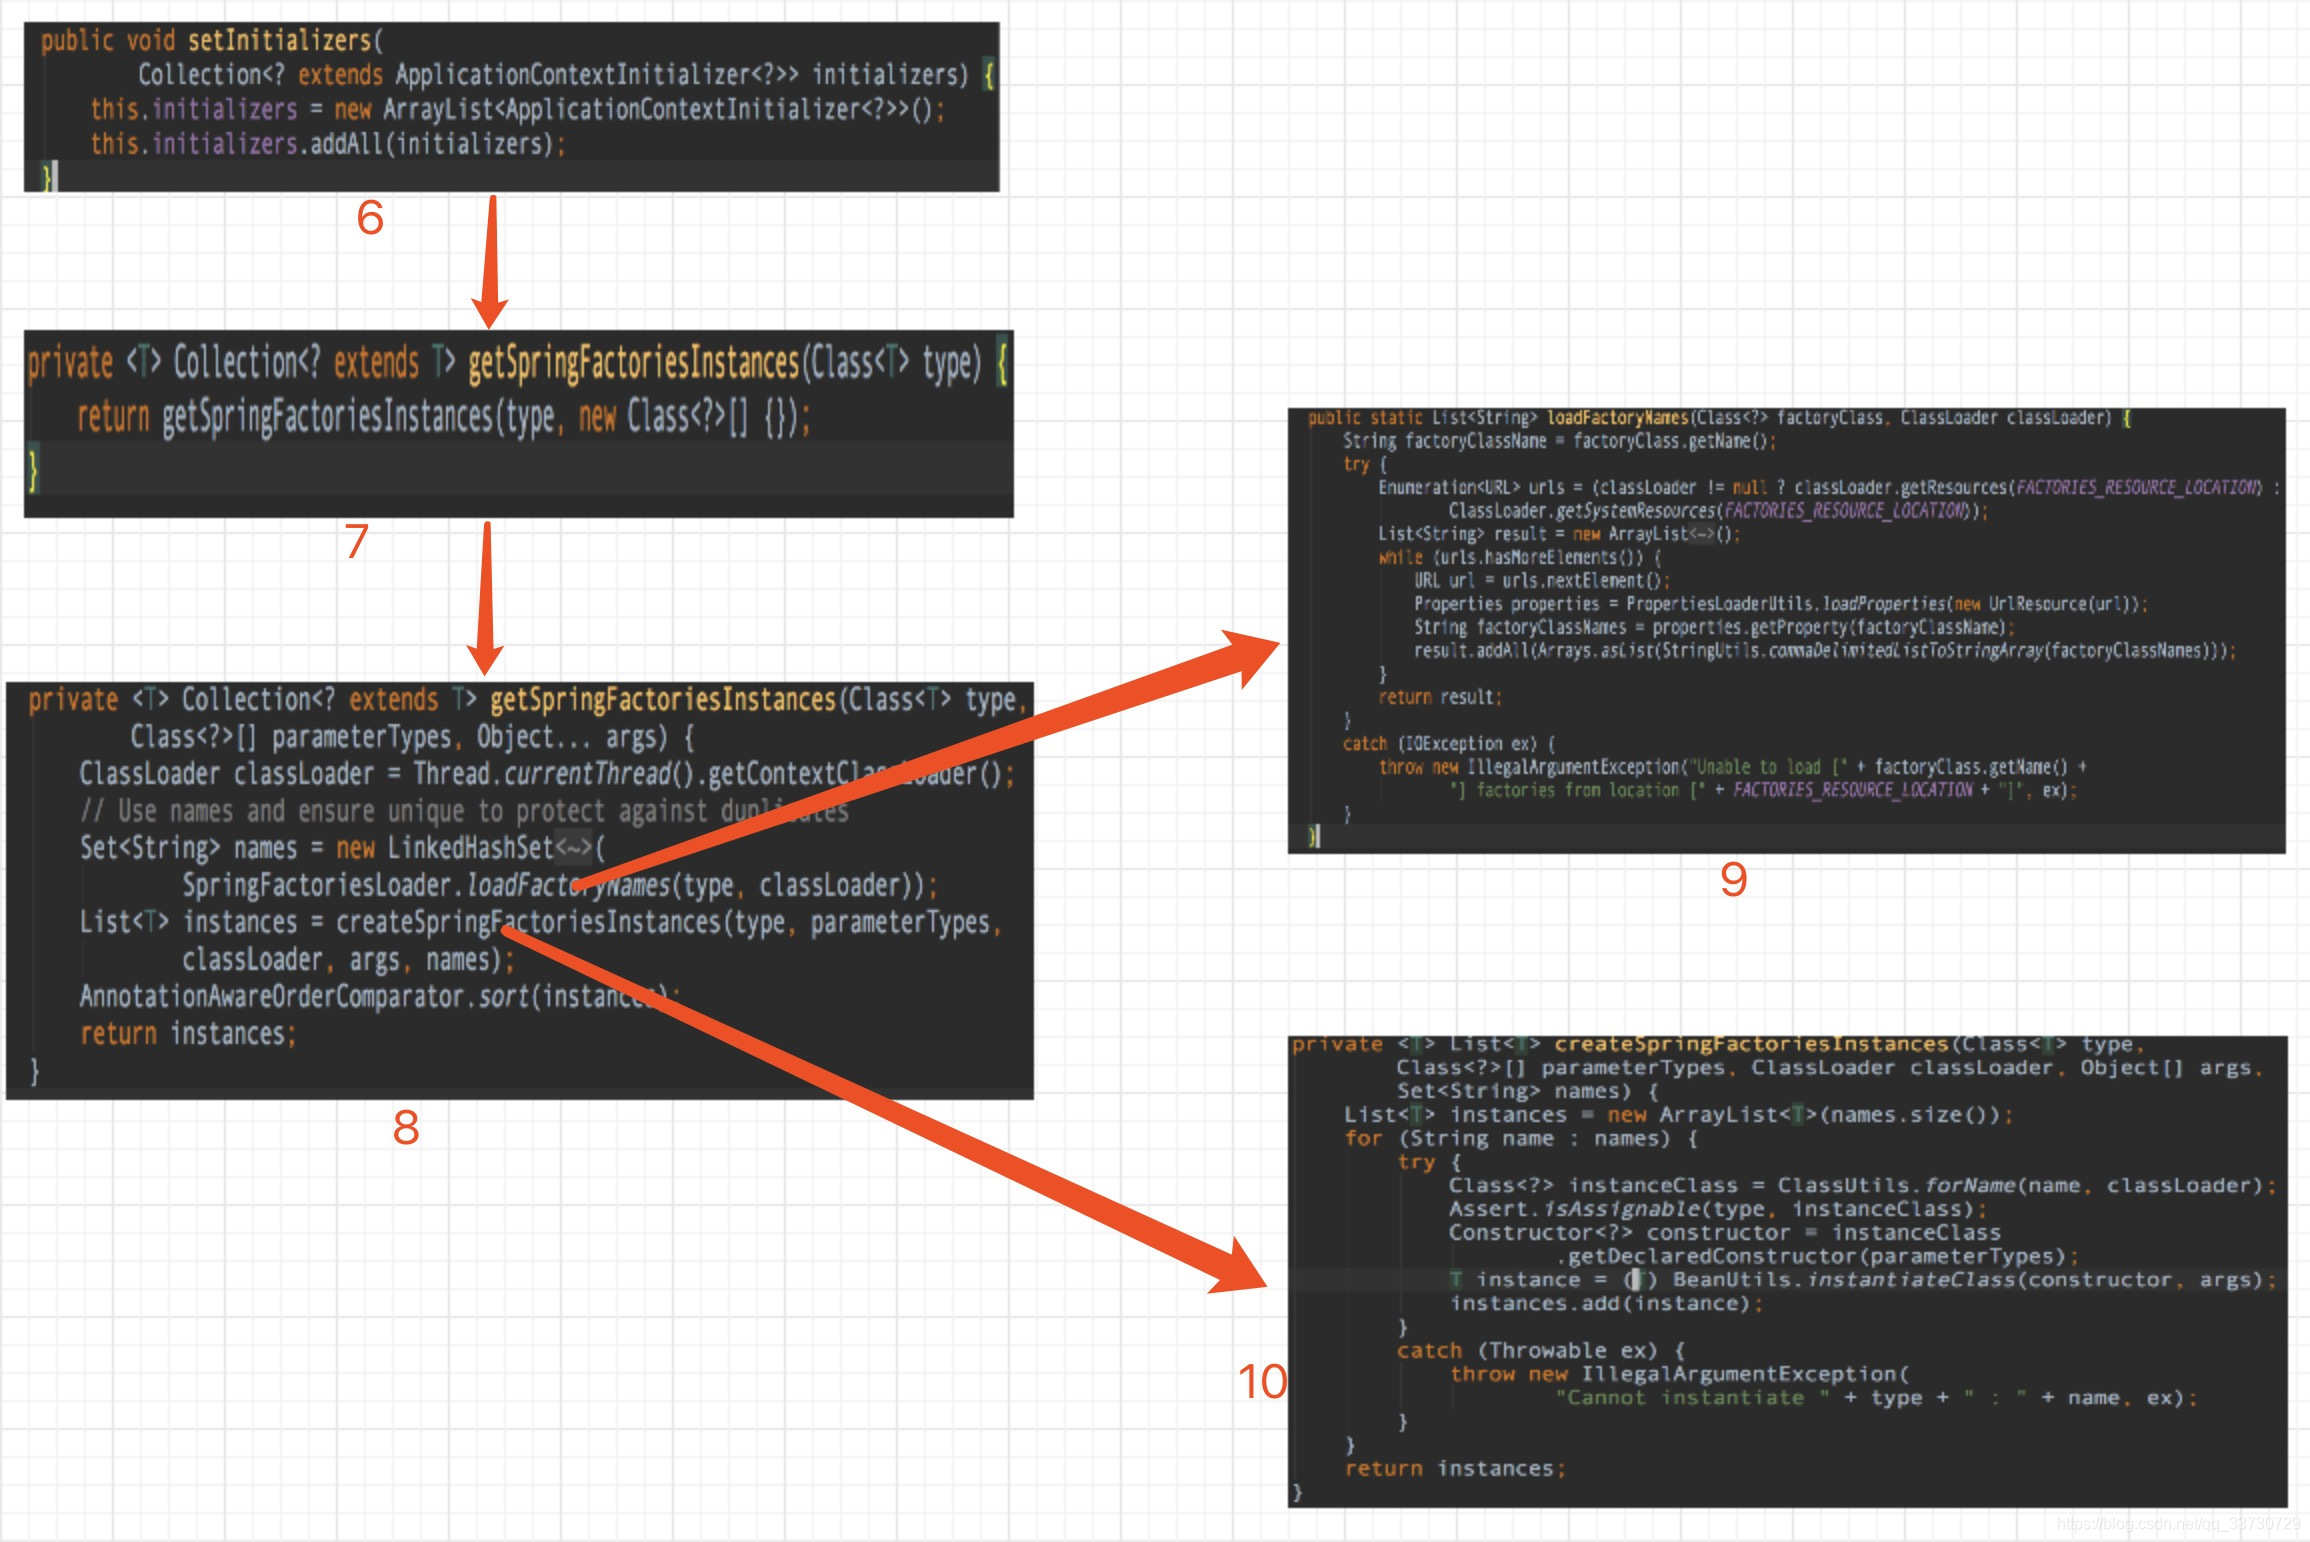Select 'List<T> instances = new ArrayList<T>(names.size());'
Viewport: 2310px width, 1542px height.
tap(1678, 1115)
